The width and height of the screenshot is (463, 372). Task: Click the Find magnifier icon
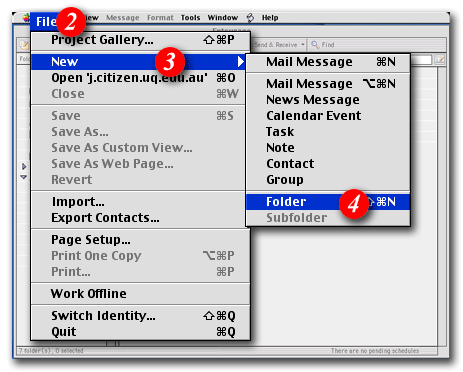[315, 44]
